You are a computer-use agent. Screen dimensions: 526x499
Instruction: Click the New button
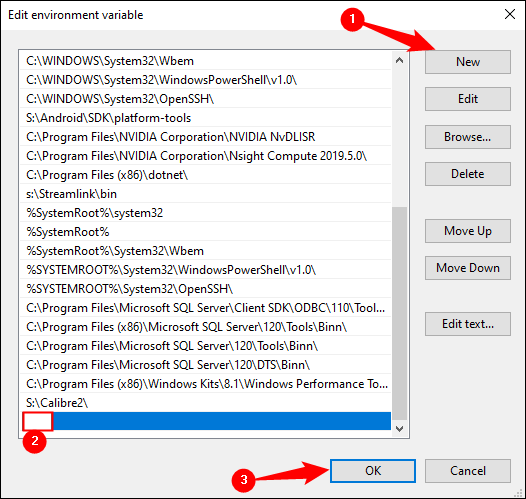[x=468, y=62]
